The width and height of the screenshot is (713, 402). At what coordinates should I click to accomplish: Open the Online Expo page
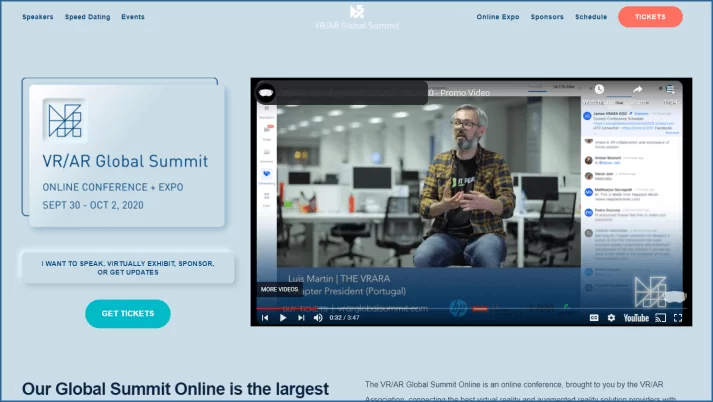[x=498, y=17]
